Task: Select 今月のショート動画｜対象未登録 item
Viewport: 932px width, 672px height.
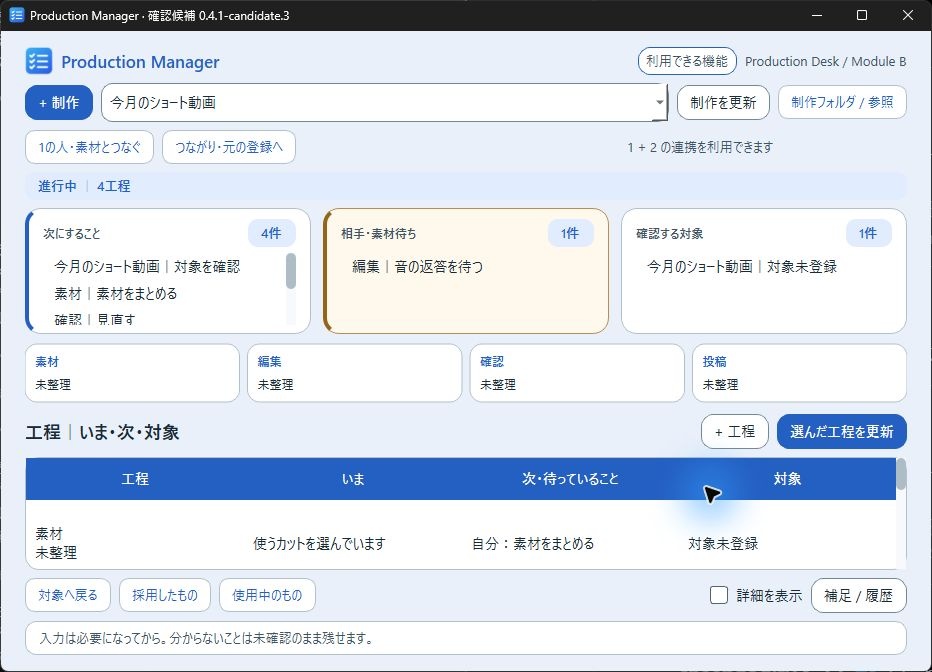Action: click(742, 267)
